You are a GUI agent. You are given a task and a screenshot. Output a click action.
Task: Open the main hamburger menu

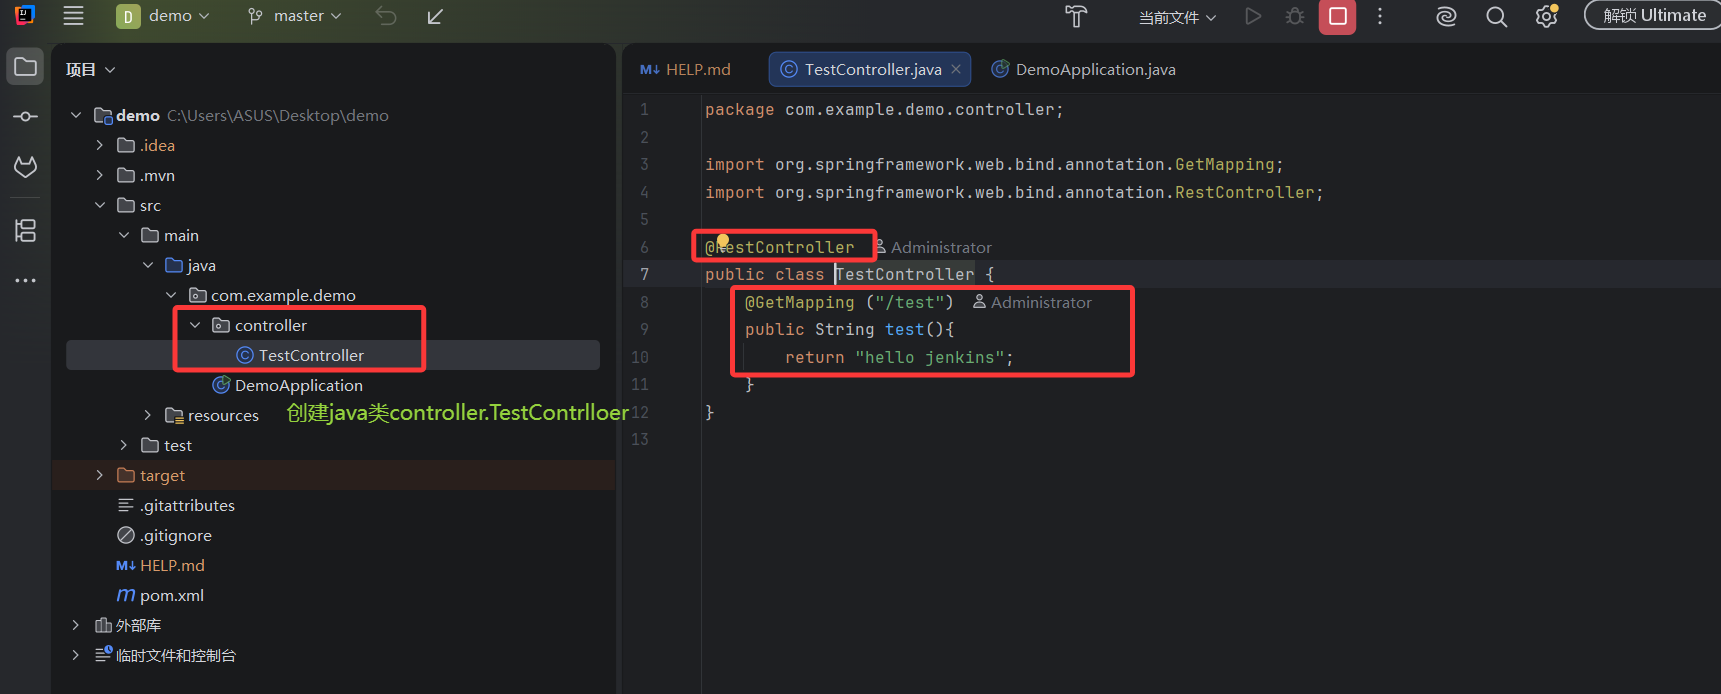tap(73, 16)
